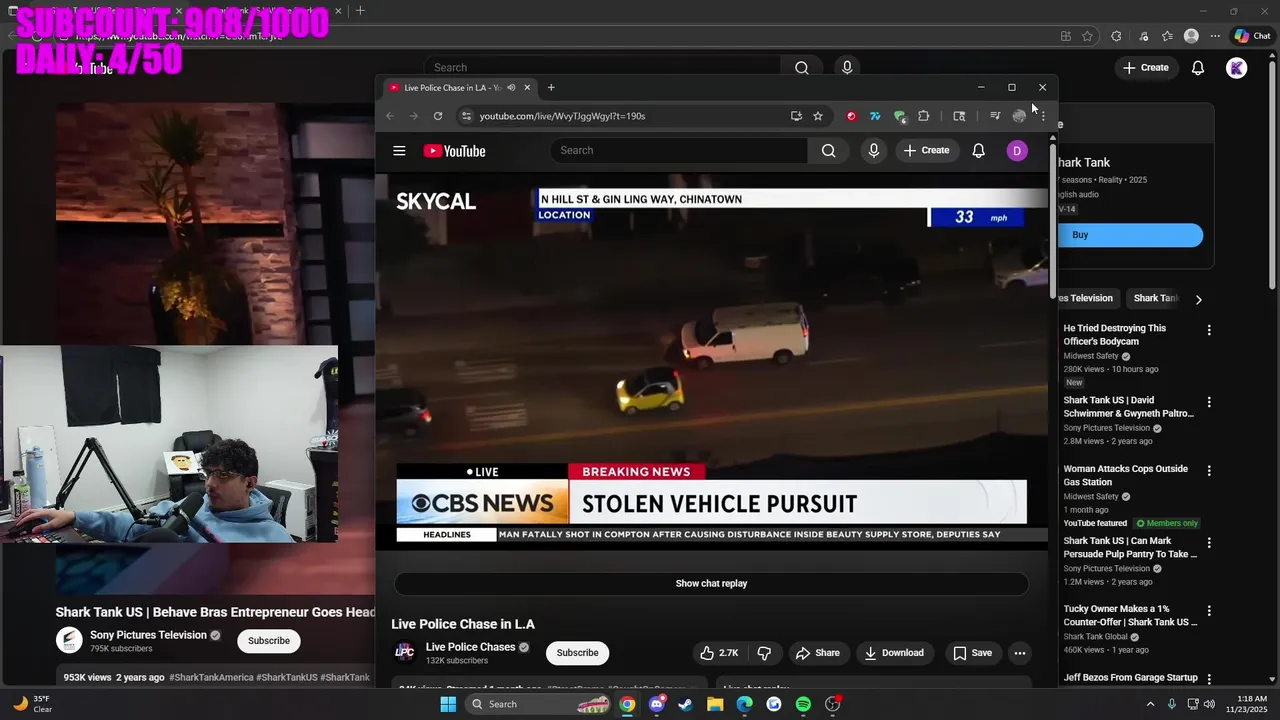Open Copilot Chat in Edge
This screenshot has width=1280, height=720.
[x=1252, y=36]
